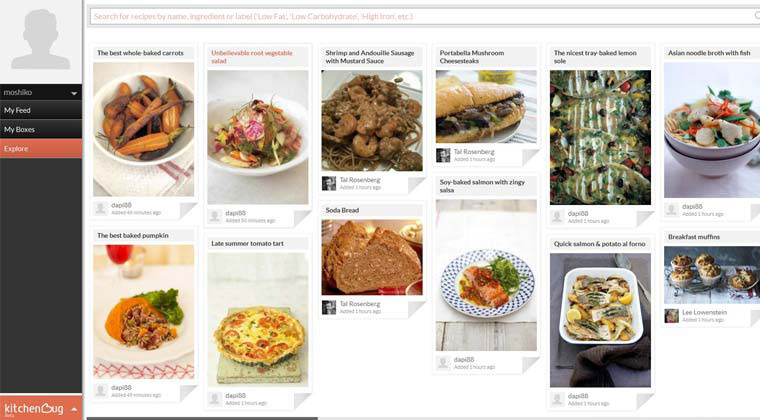Click the page-curl corner on Soda Bread card
The image size is (760, 420).
416,309
